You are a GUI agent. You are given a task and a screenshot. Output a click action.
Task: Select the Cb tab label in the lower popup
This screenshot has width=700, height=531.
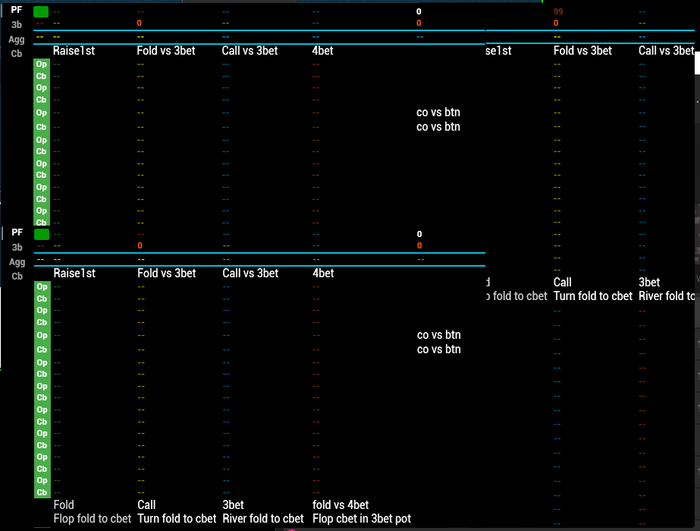coord(17,276)
